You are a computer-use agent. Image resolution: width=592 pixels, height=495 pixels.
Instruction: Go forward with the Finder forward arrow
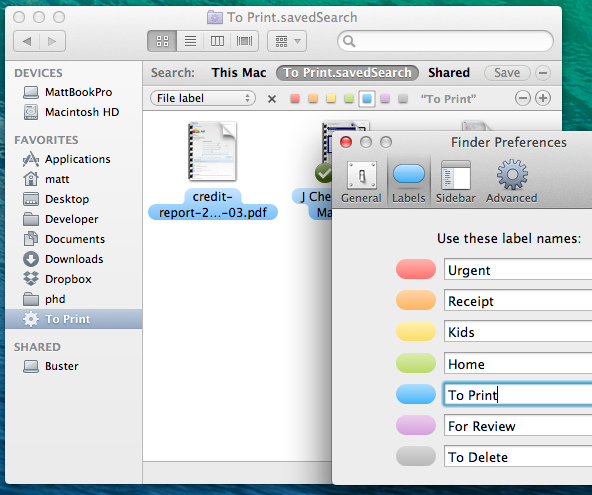coord(52,41)
